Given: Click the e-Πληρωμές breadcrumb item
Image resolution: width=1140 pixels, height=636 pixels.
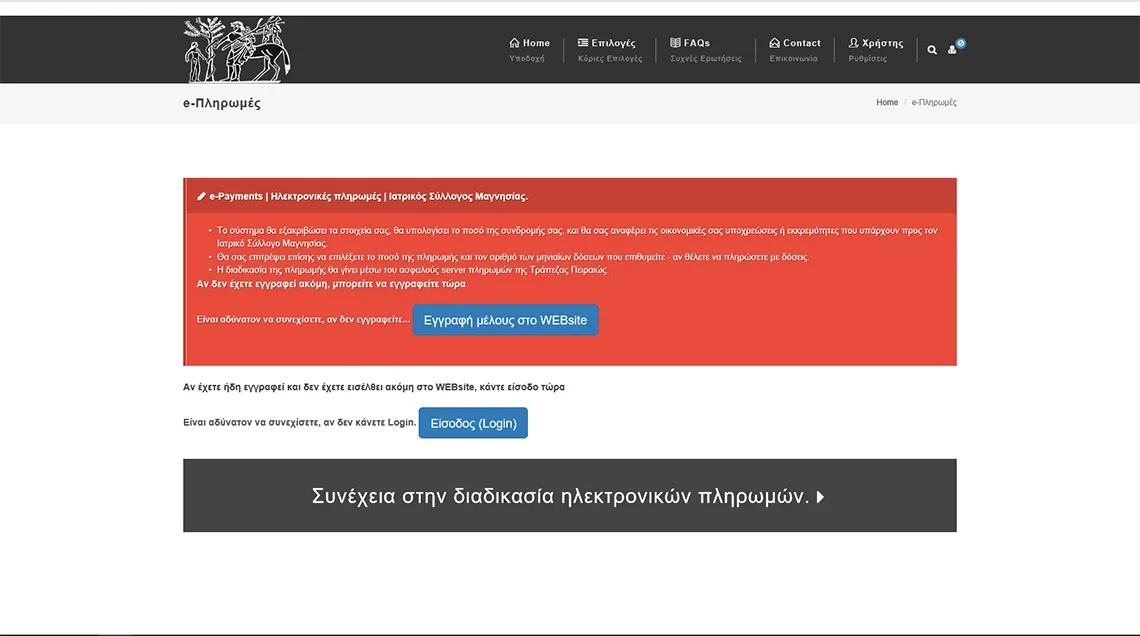Looking at the screenshot, I should (934, 103).
